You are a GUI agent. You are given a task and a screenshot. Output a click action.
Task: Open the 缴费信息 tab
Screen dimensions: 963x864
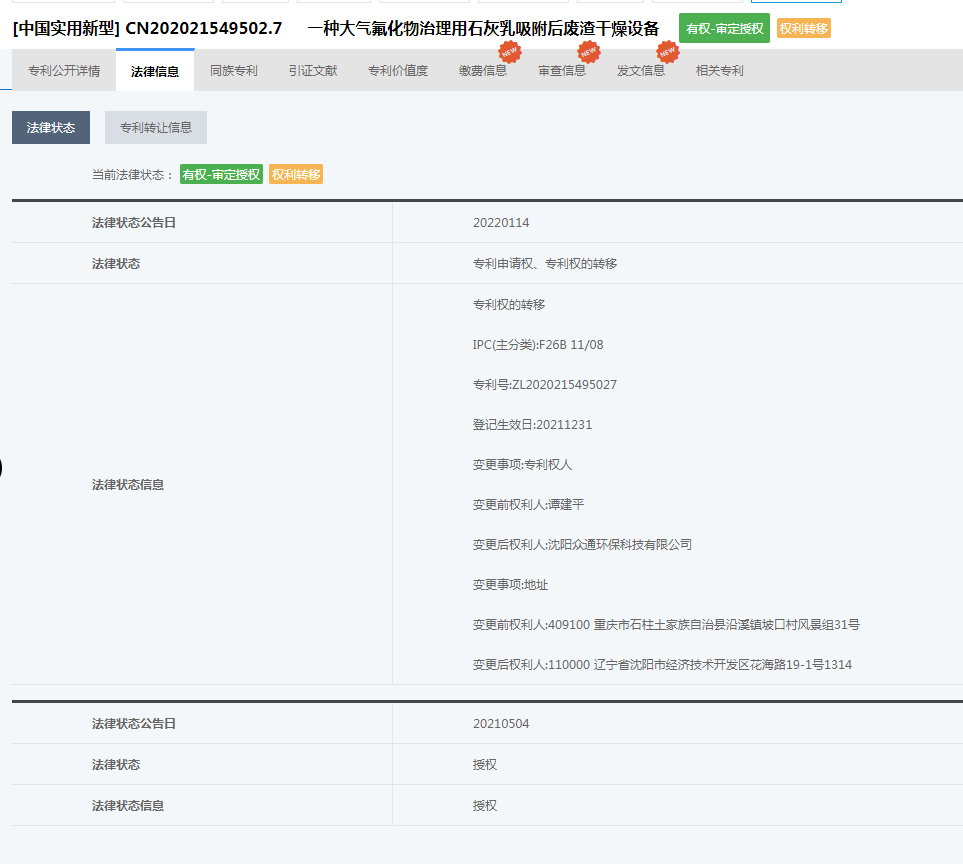483,71
